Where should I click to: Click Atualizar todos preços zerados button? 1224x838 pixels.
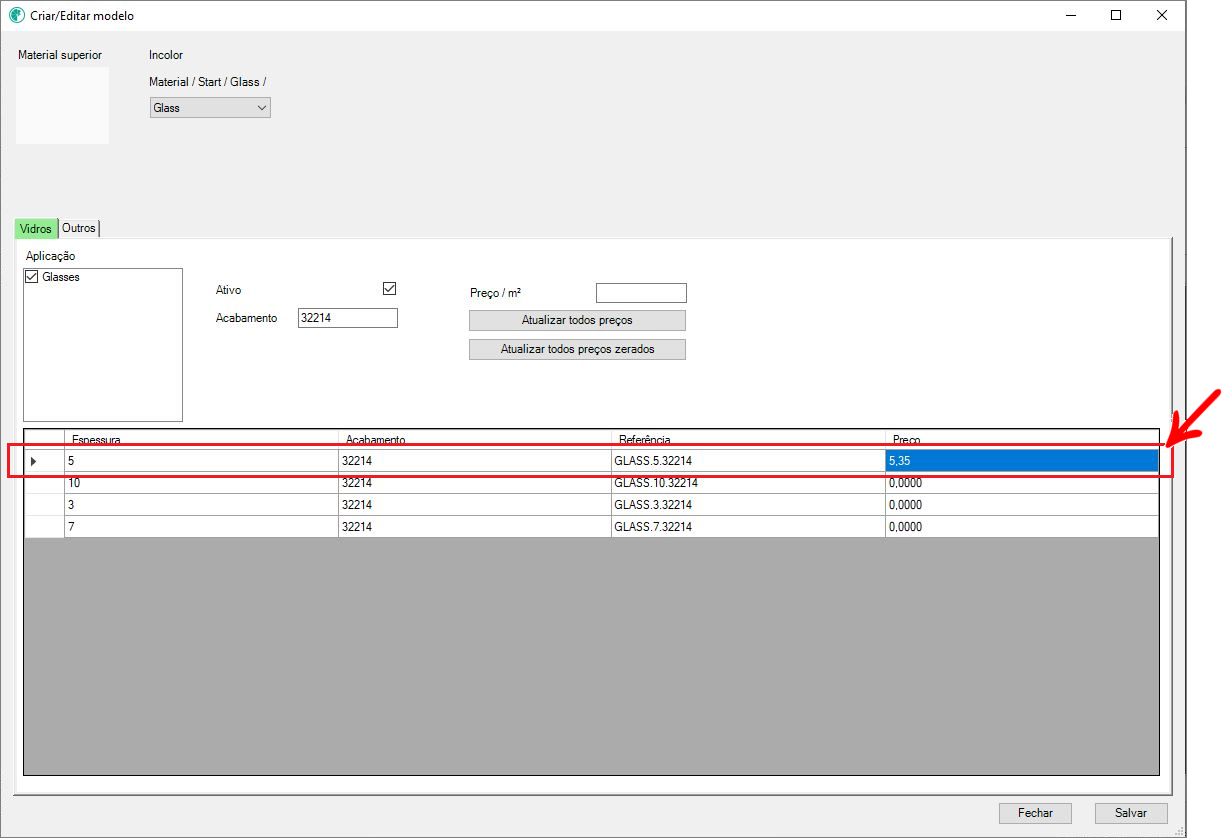pos(577,350)
